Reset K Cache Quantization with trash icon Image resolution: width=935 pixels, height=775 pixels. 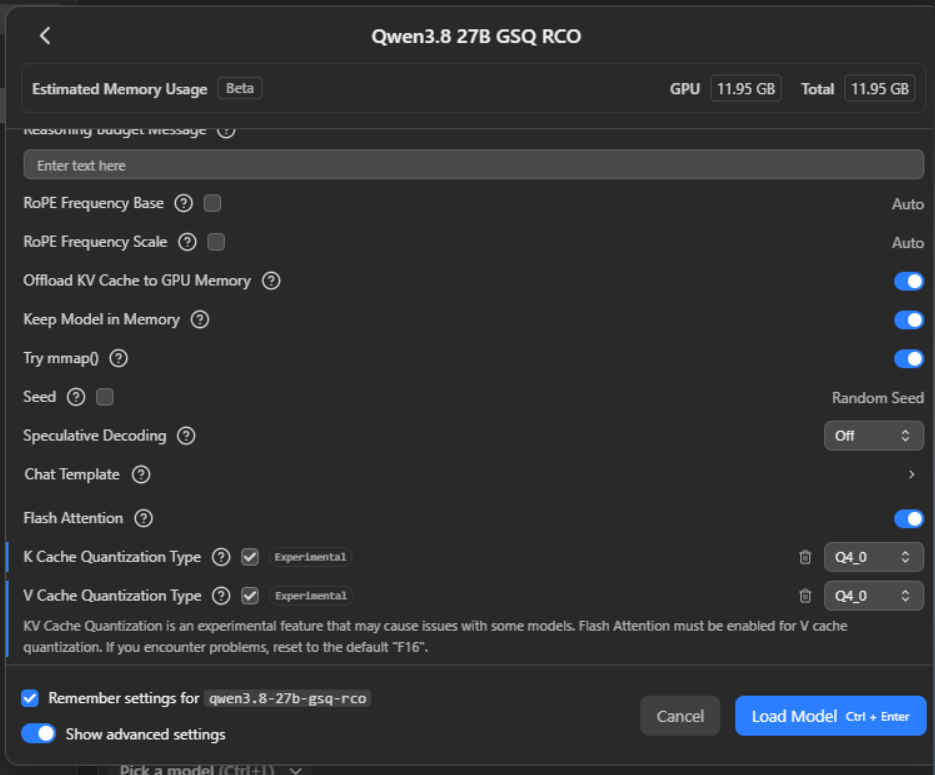click(805, 557)
